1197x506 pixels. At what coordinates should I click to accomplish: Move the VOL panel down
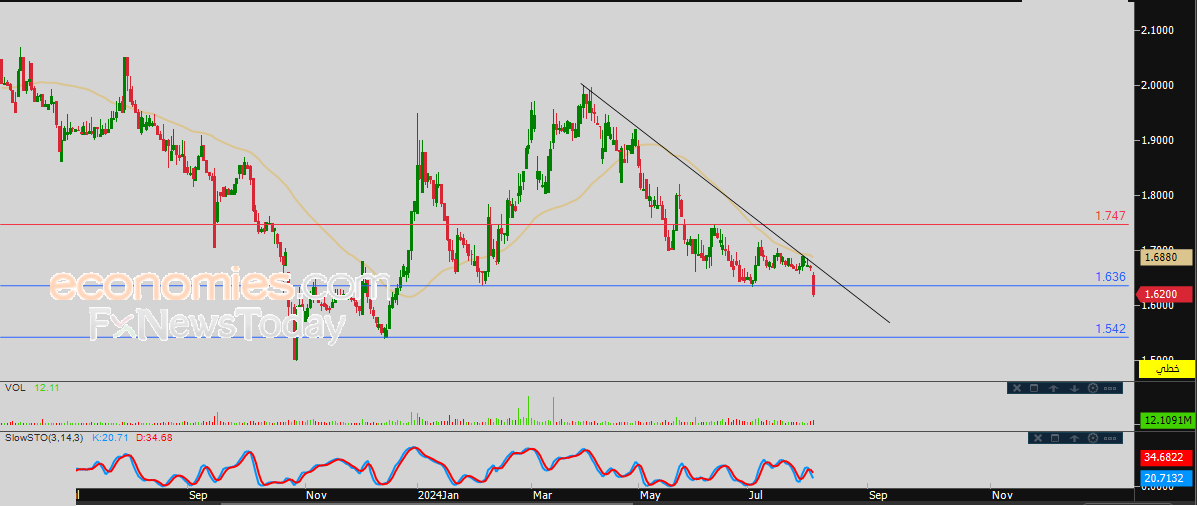click(x=1074, y=388)
